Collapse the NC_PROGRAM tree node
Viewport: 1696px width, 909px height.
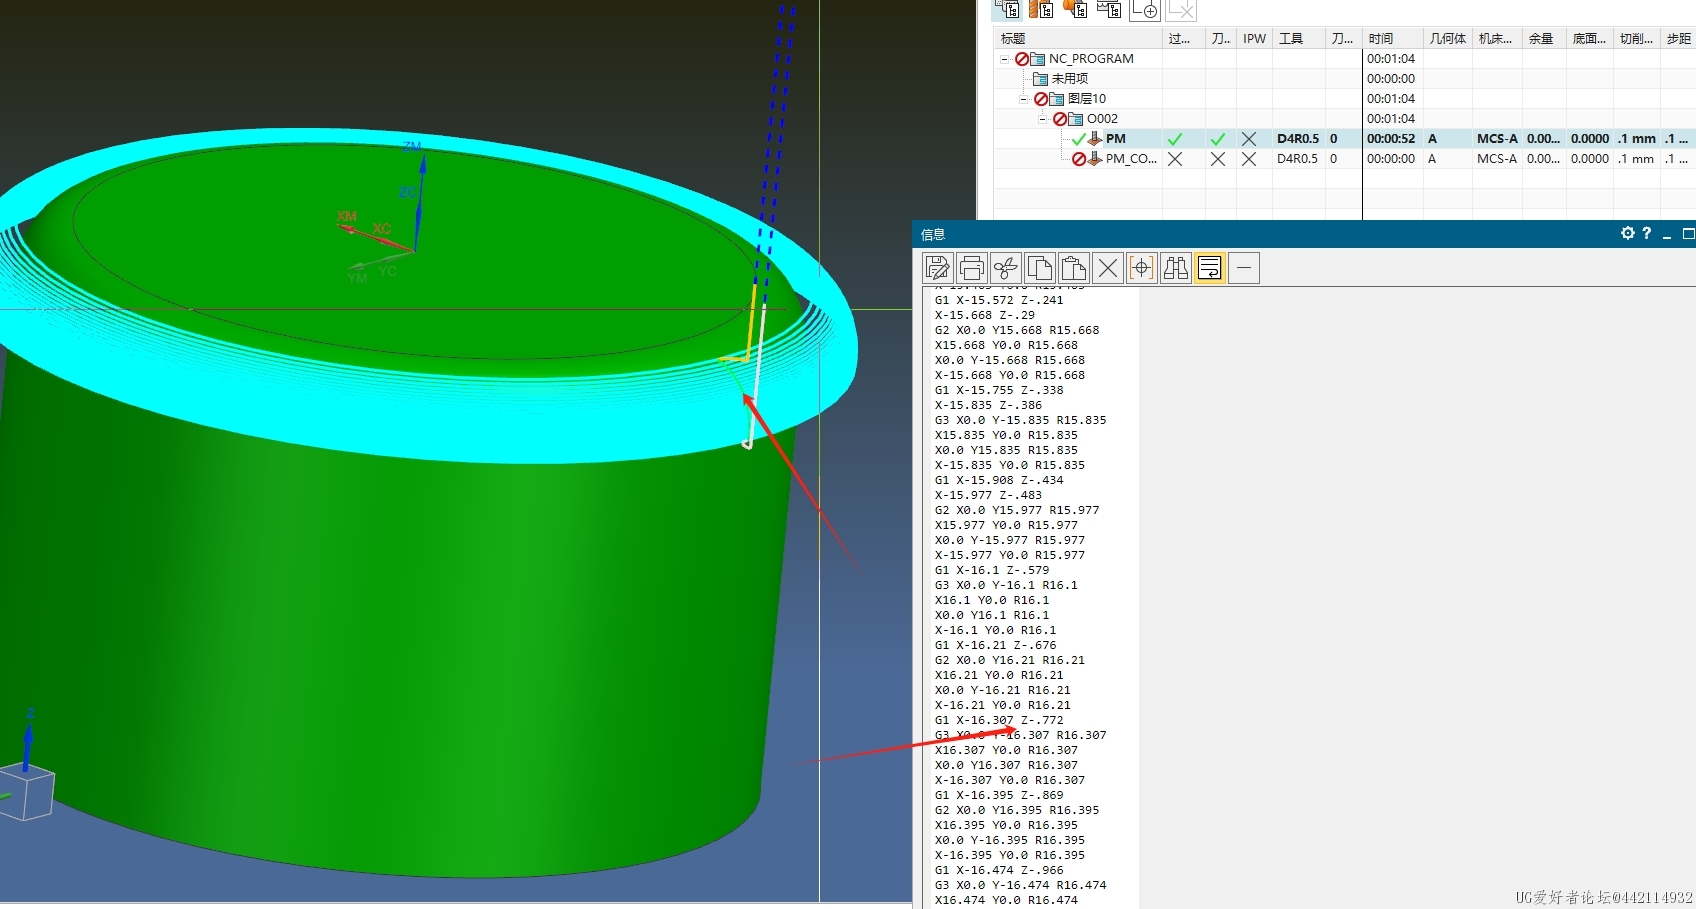tap(1004, 59)
